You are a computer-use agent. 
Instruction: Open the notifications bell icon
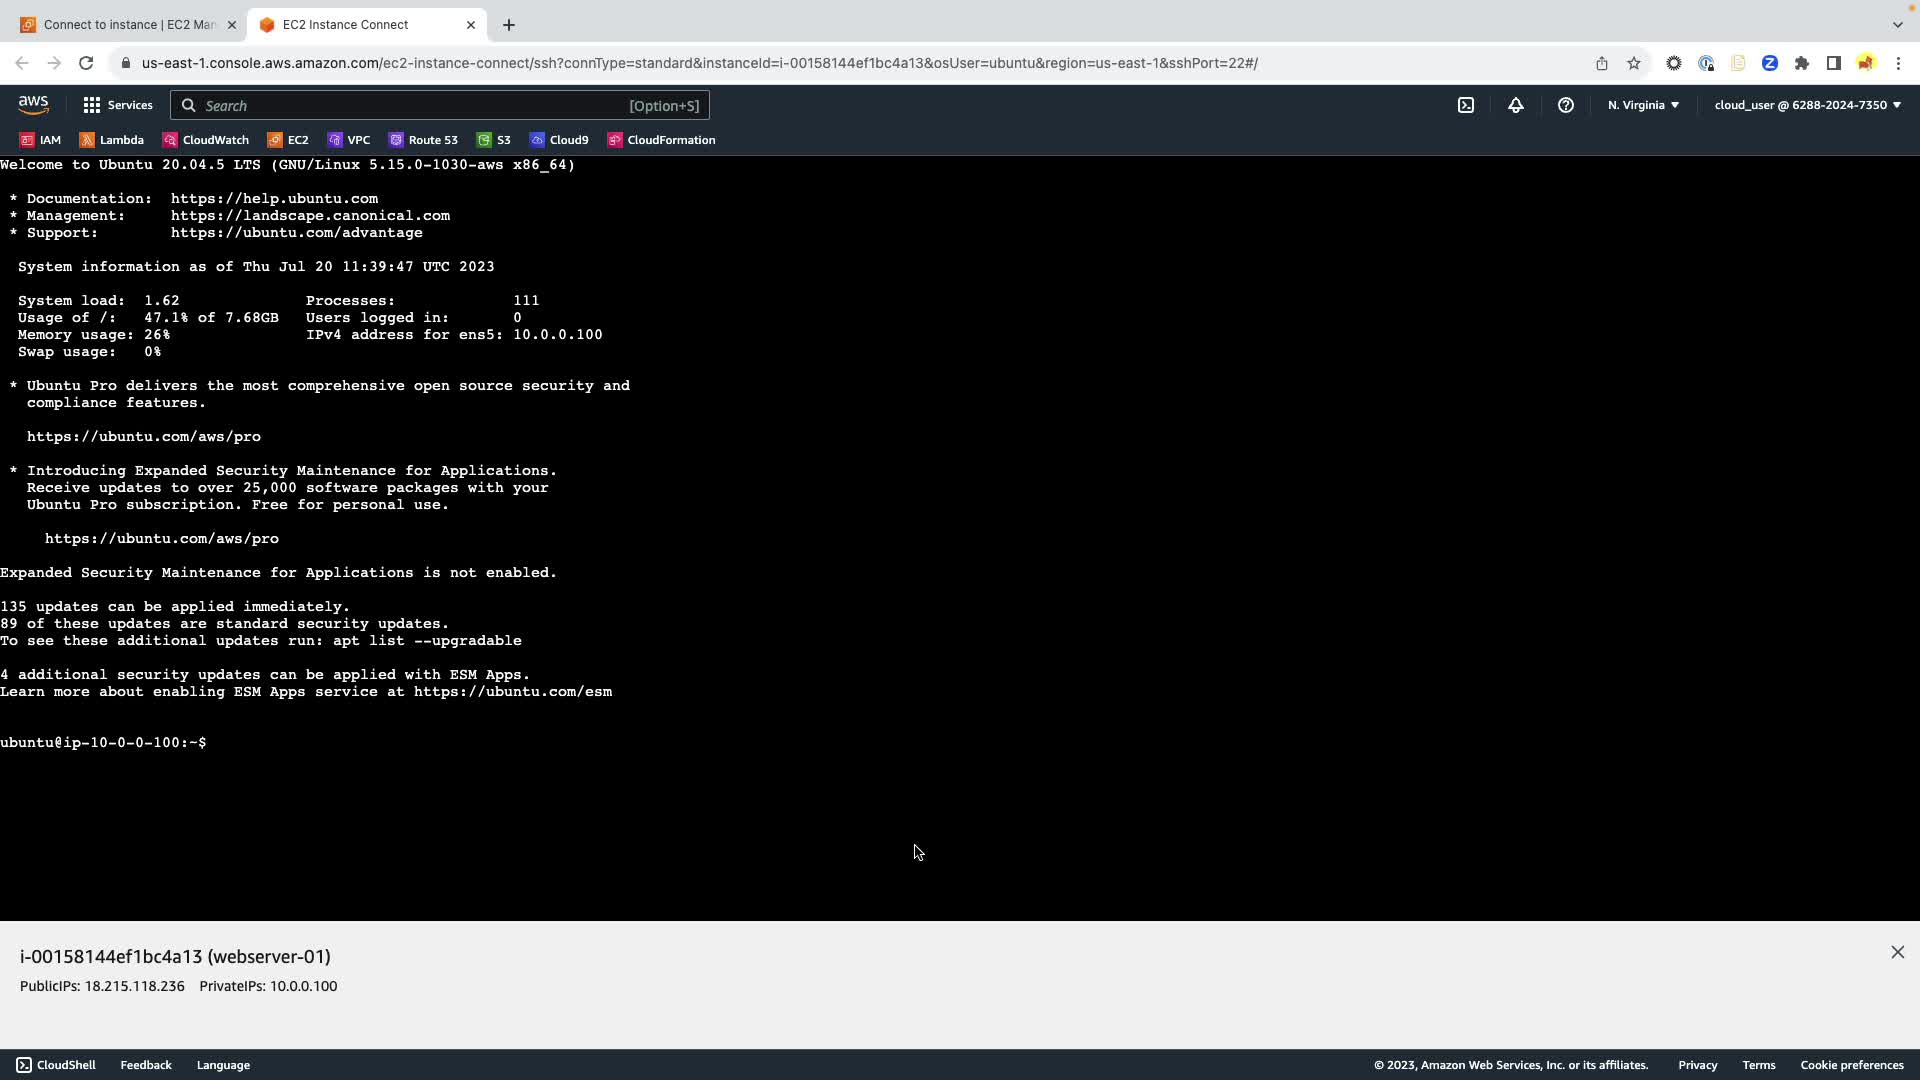pos(1516,105)
